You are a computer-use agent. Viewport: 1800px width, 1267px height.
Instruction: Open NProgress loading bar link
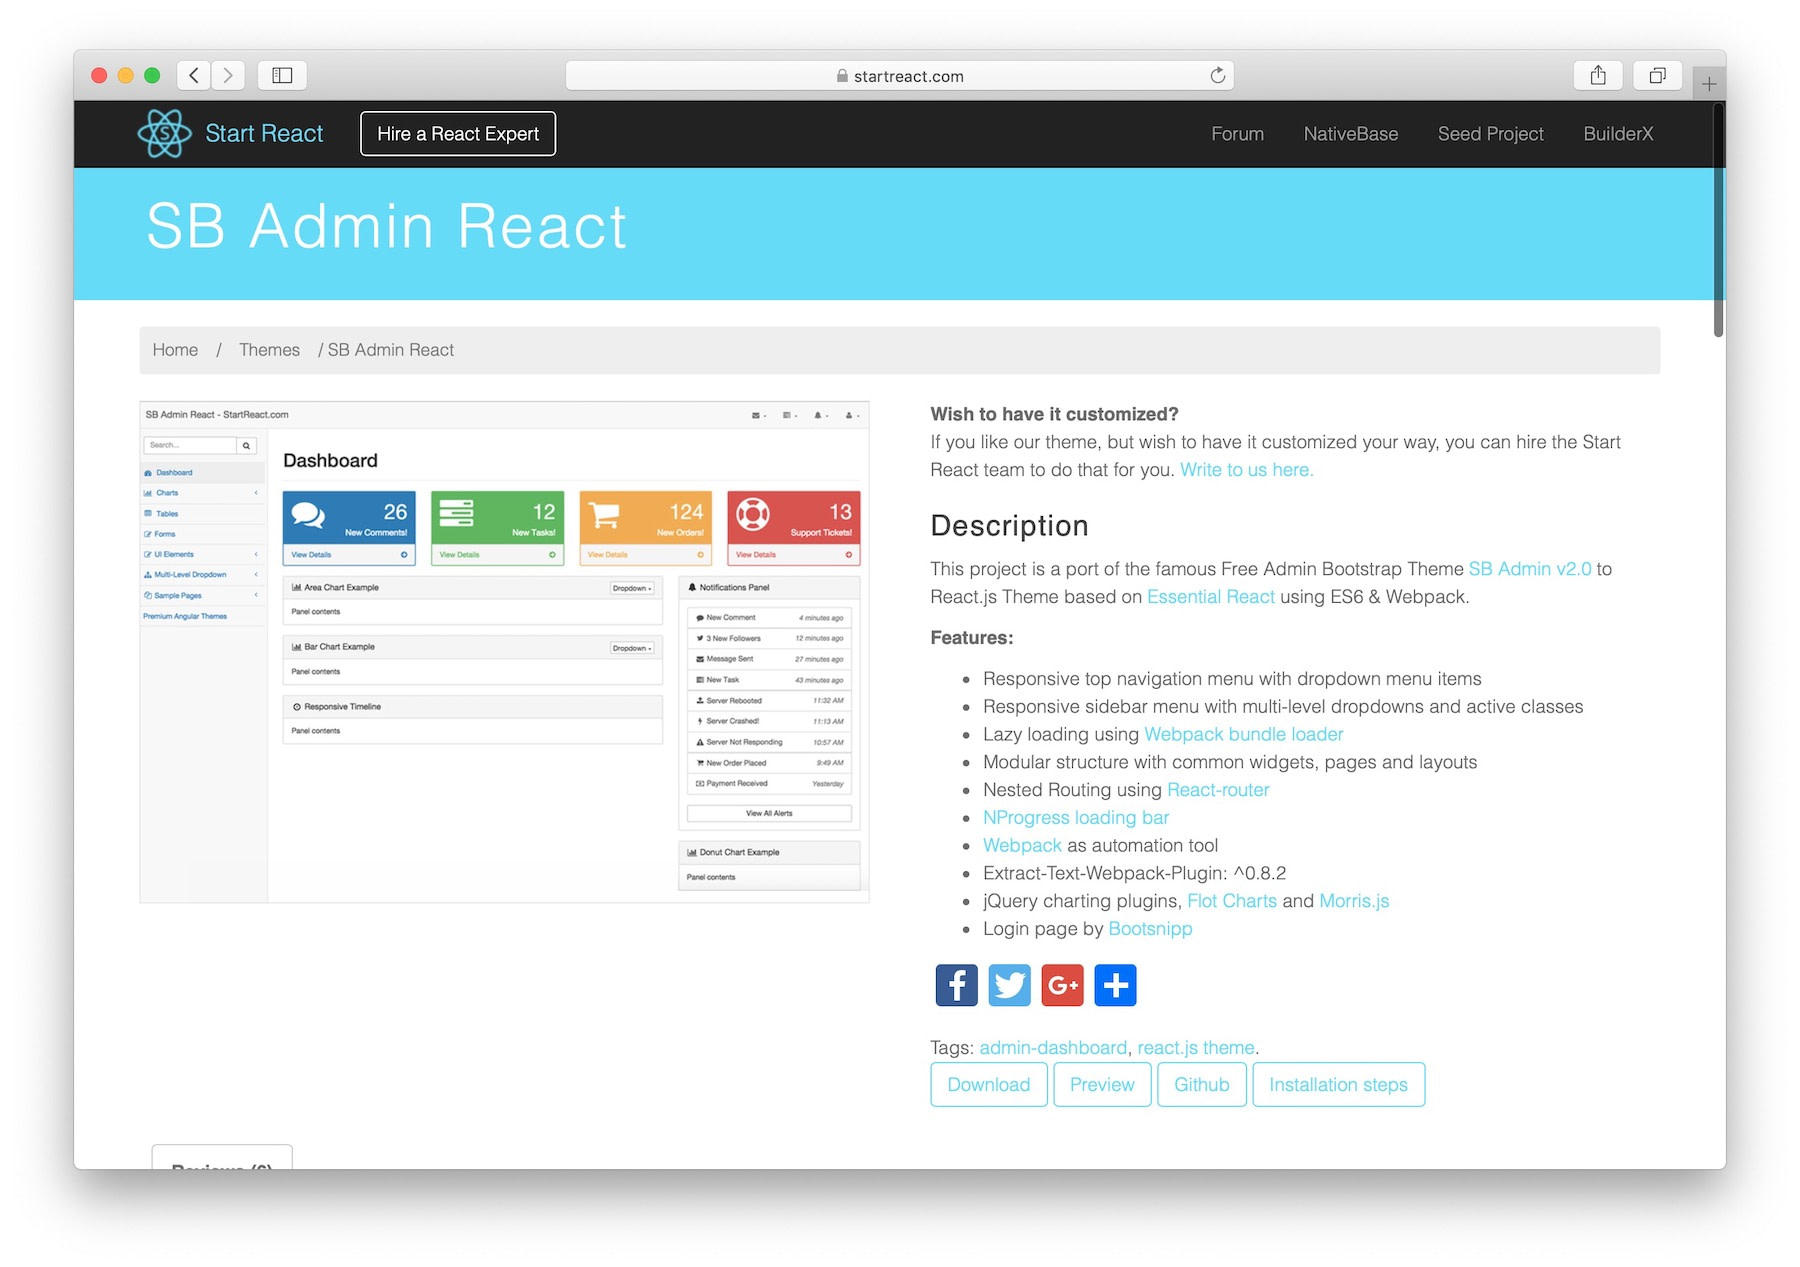tap(1075, 818)
